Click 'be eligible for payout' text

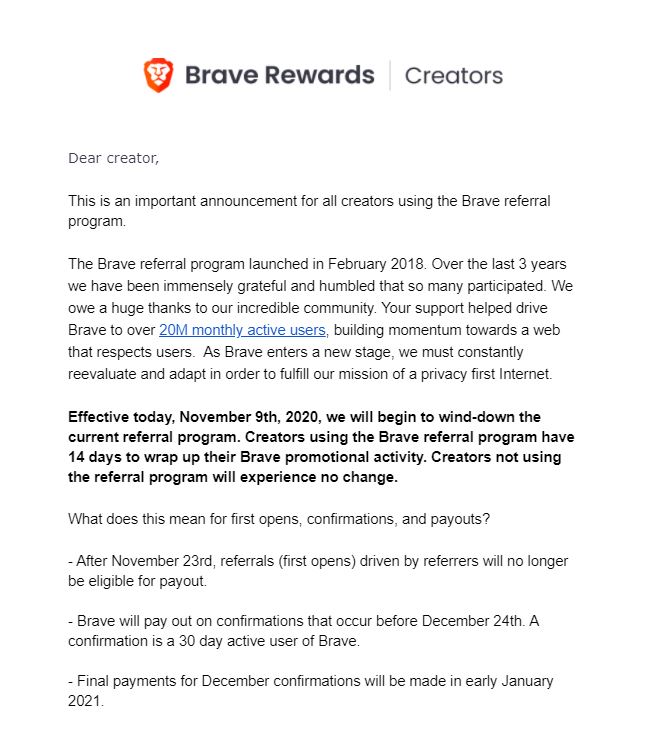pyautogui.click(x=137, y=581)
